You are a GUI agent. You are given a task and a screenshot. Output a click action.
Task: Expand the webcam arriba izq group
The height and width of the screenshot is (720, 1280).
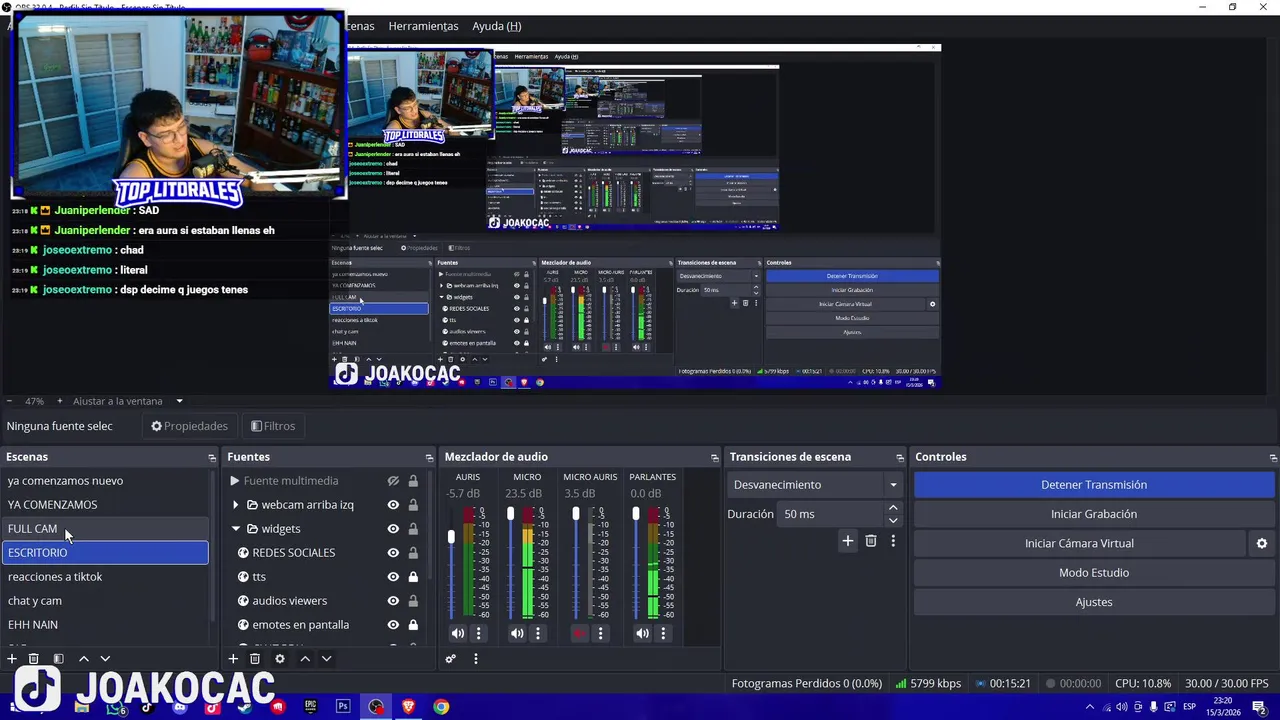tap(236, 505)
